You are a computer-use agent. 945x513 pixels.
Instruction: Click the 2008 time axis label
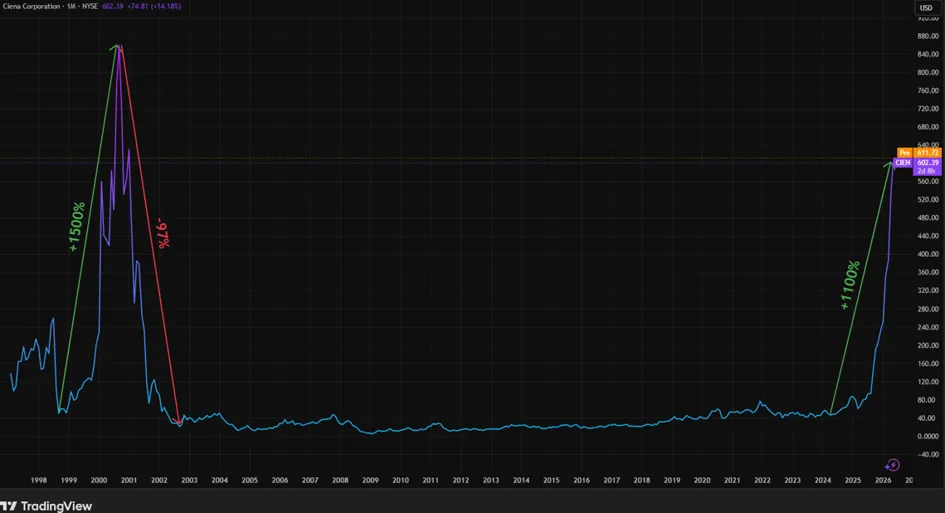click(340, 480)
